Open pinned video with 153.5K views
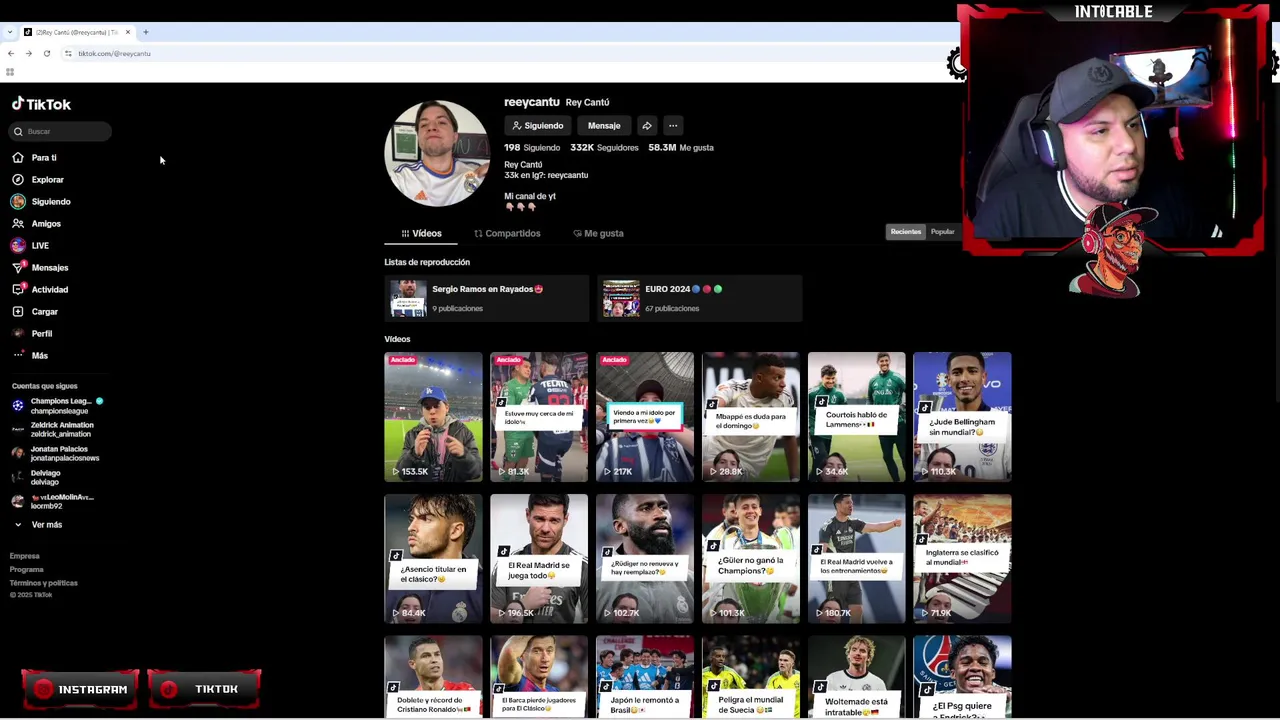The width and height of the screenshot is (1280, 720). click(433, 416)
